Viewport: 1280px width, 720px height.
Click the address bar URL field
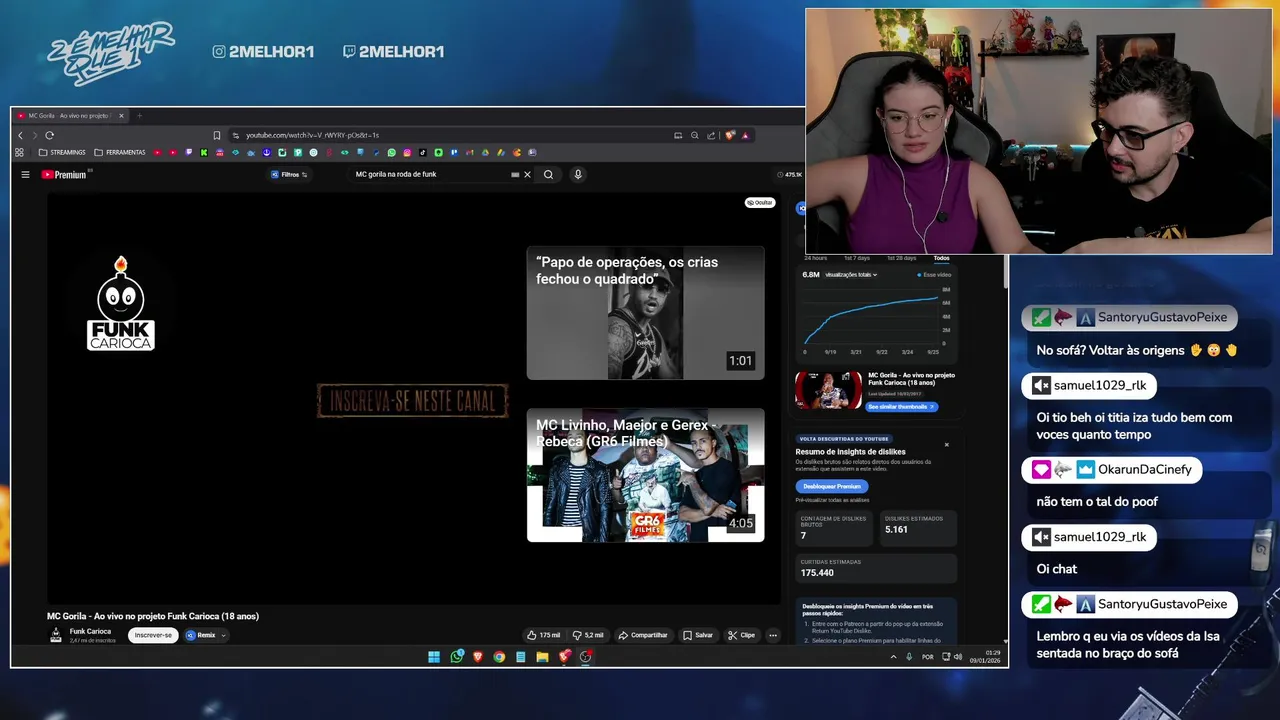click(450, 135)
